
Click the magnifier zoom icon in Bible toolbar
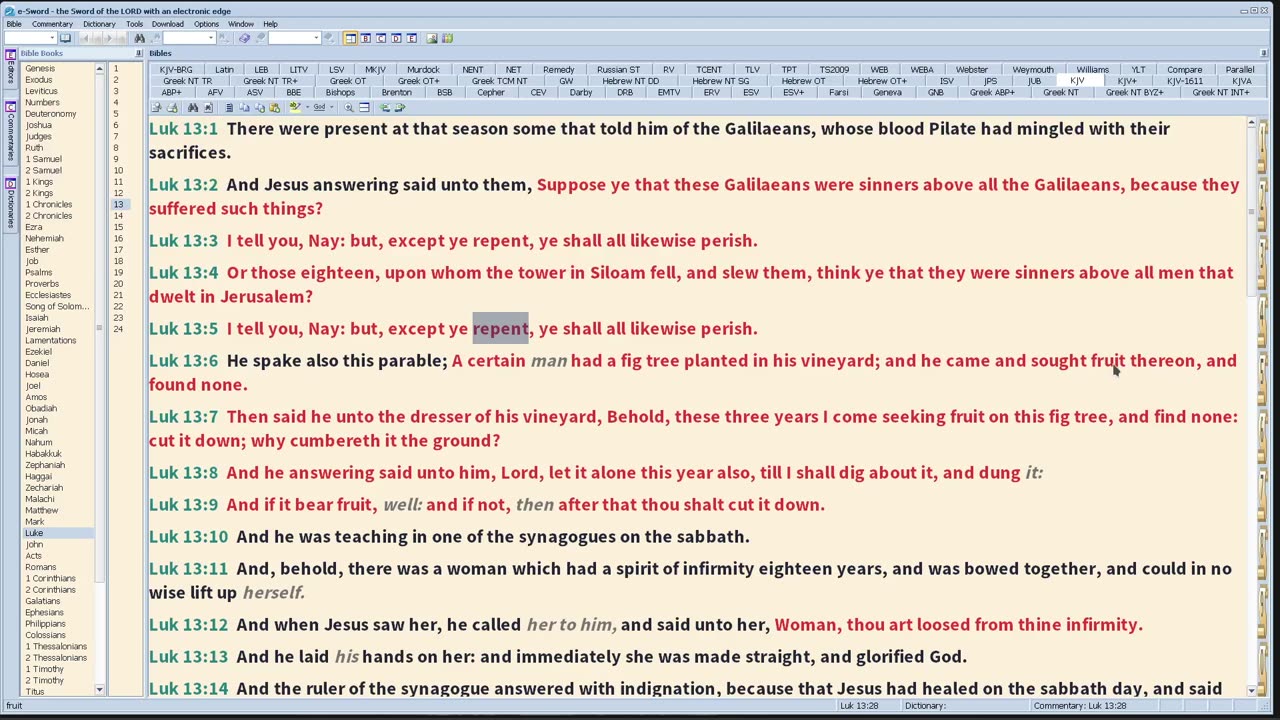click(x=349, y=107)
